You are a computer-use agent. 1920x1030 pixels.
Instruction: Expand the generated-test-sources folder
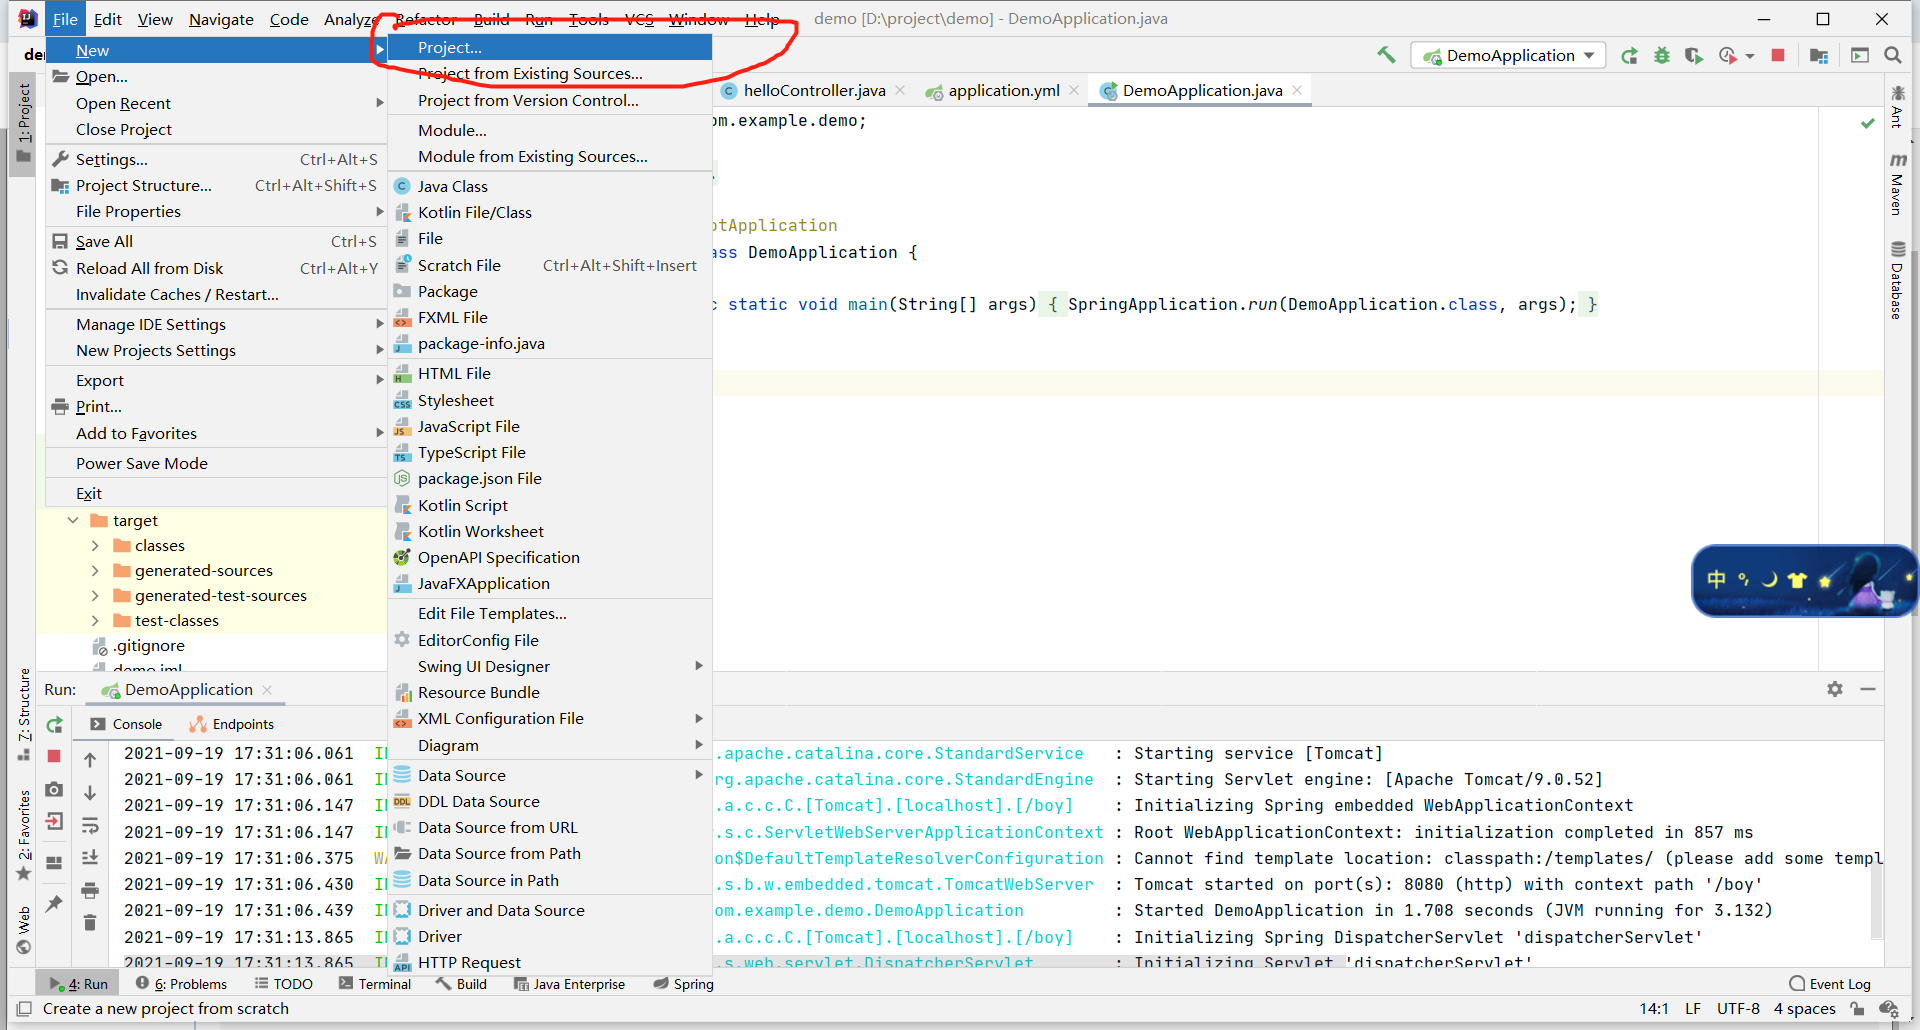pyautogui.click(x=95, y=596)
